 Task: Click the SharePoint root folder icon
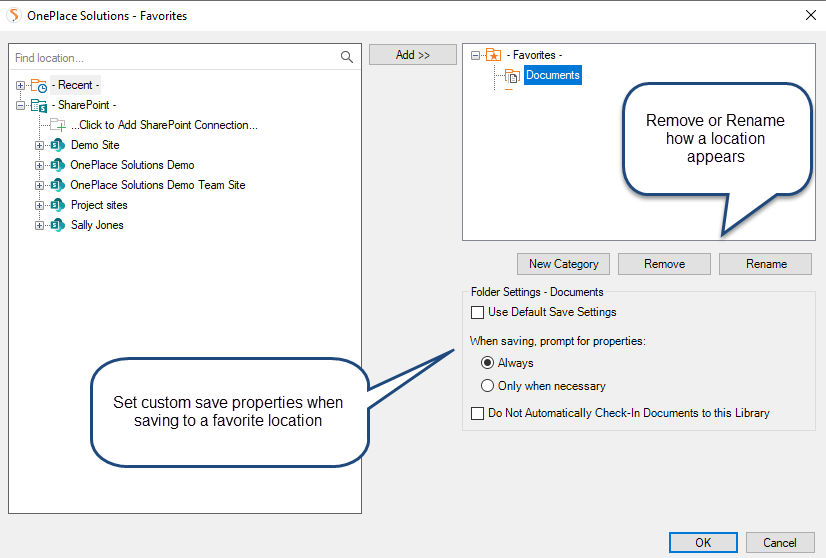coord(39,105)
